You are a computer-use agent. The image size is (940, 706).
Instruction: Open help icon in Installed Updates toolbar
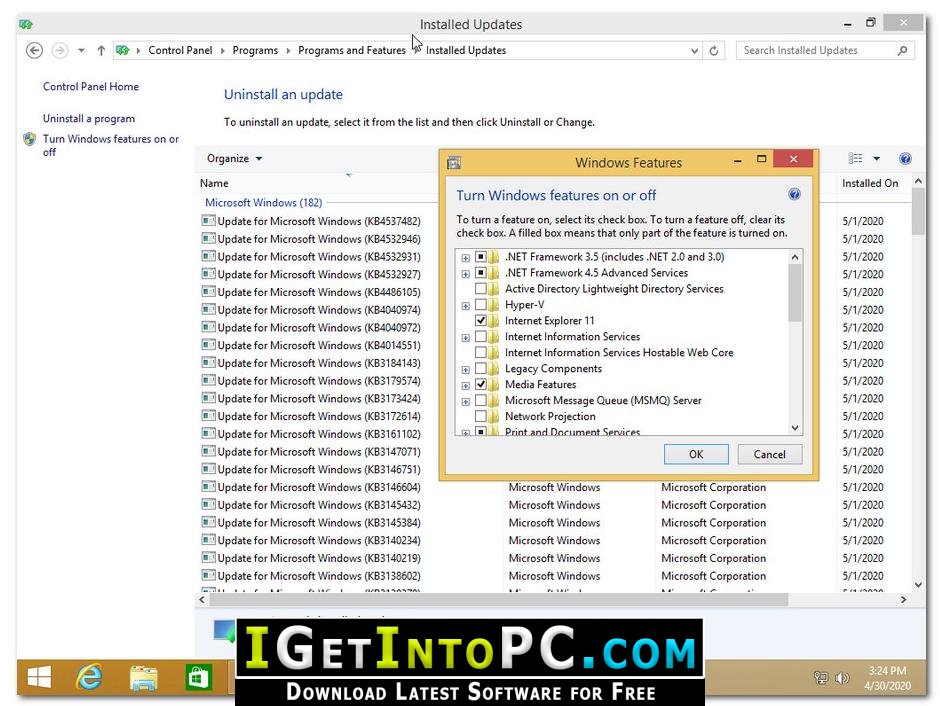905,159
